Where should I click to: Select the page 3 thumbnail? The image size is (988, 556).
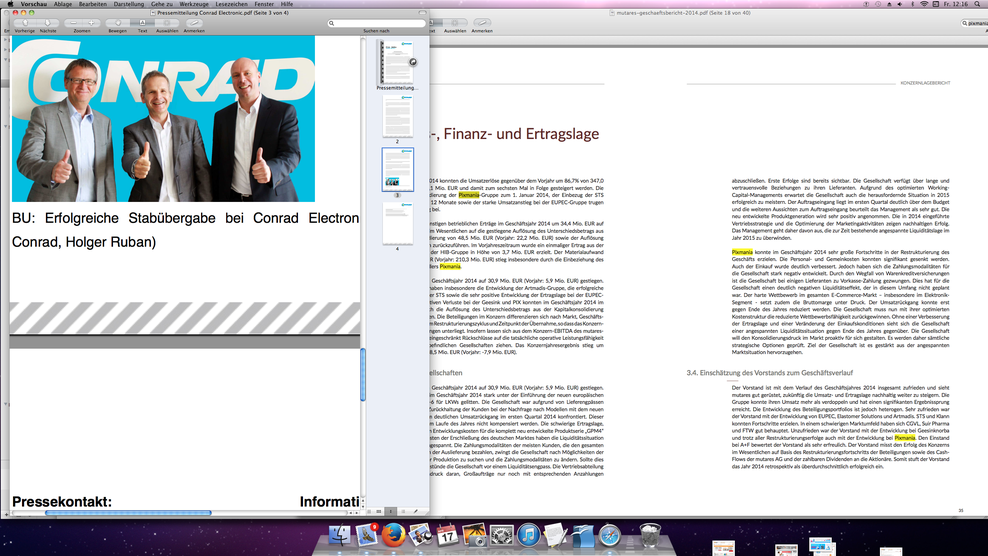398,170
